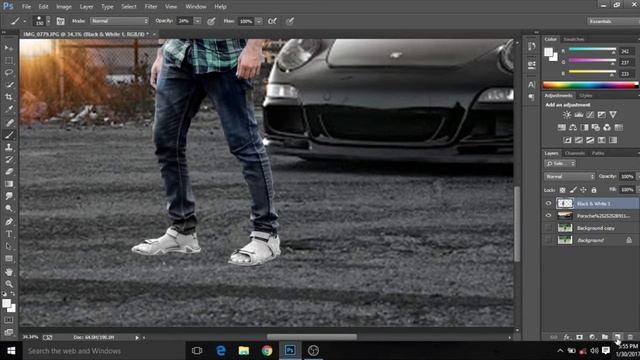Add a Photo Filter adjustment
The width and height of the screenshot is (640, 360).
[x=596, y=128]
